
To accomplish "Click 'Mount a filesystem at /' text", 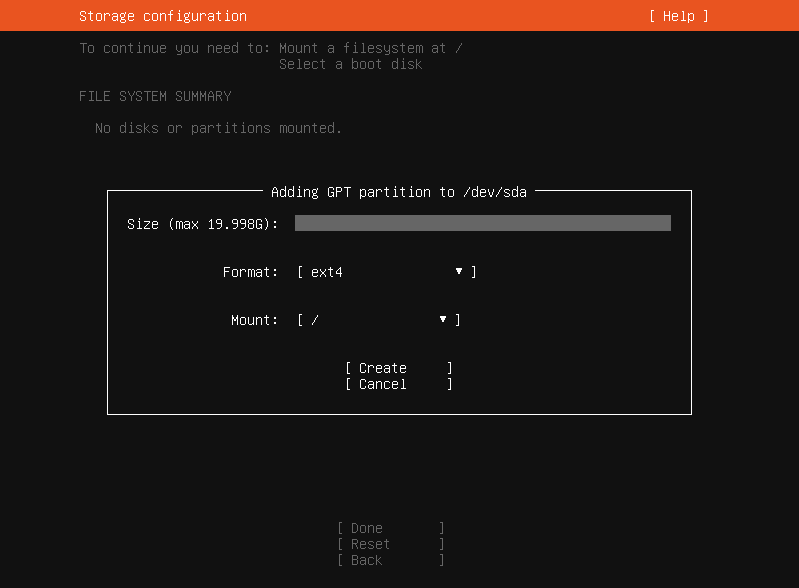I will pos(370,48).
